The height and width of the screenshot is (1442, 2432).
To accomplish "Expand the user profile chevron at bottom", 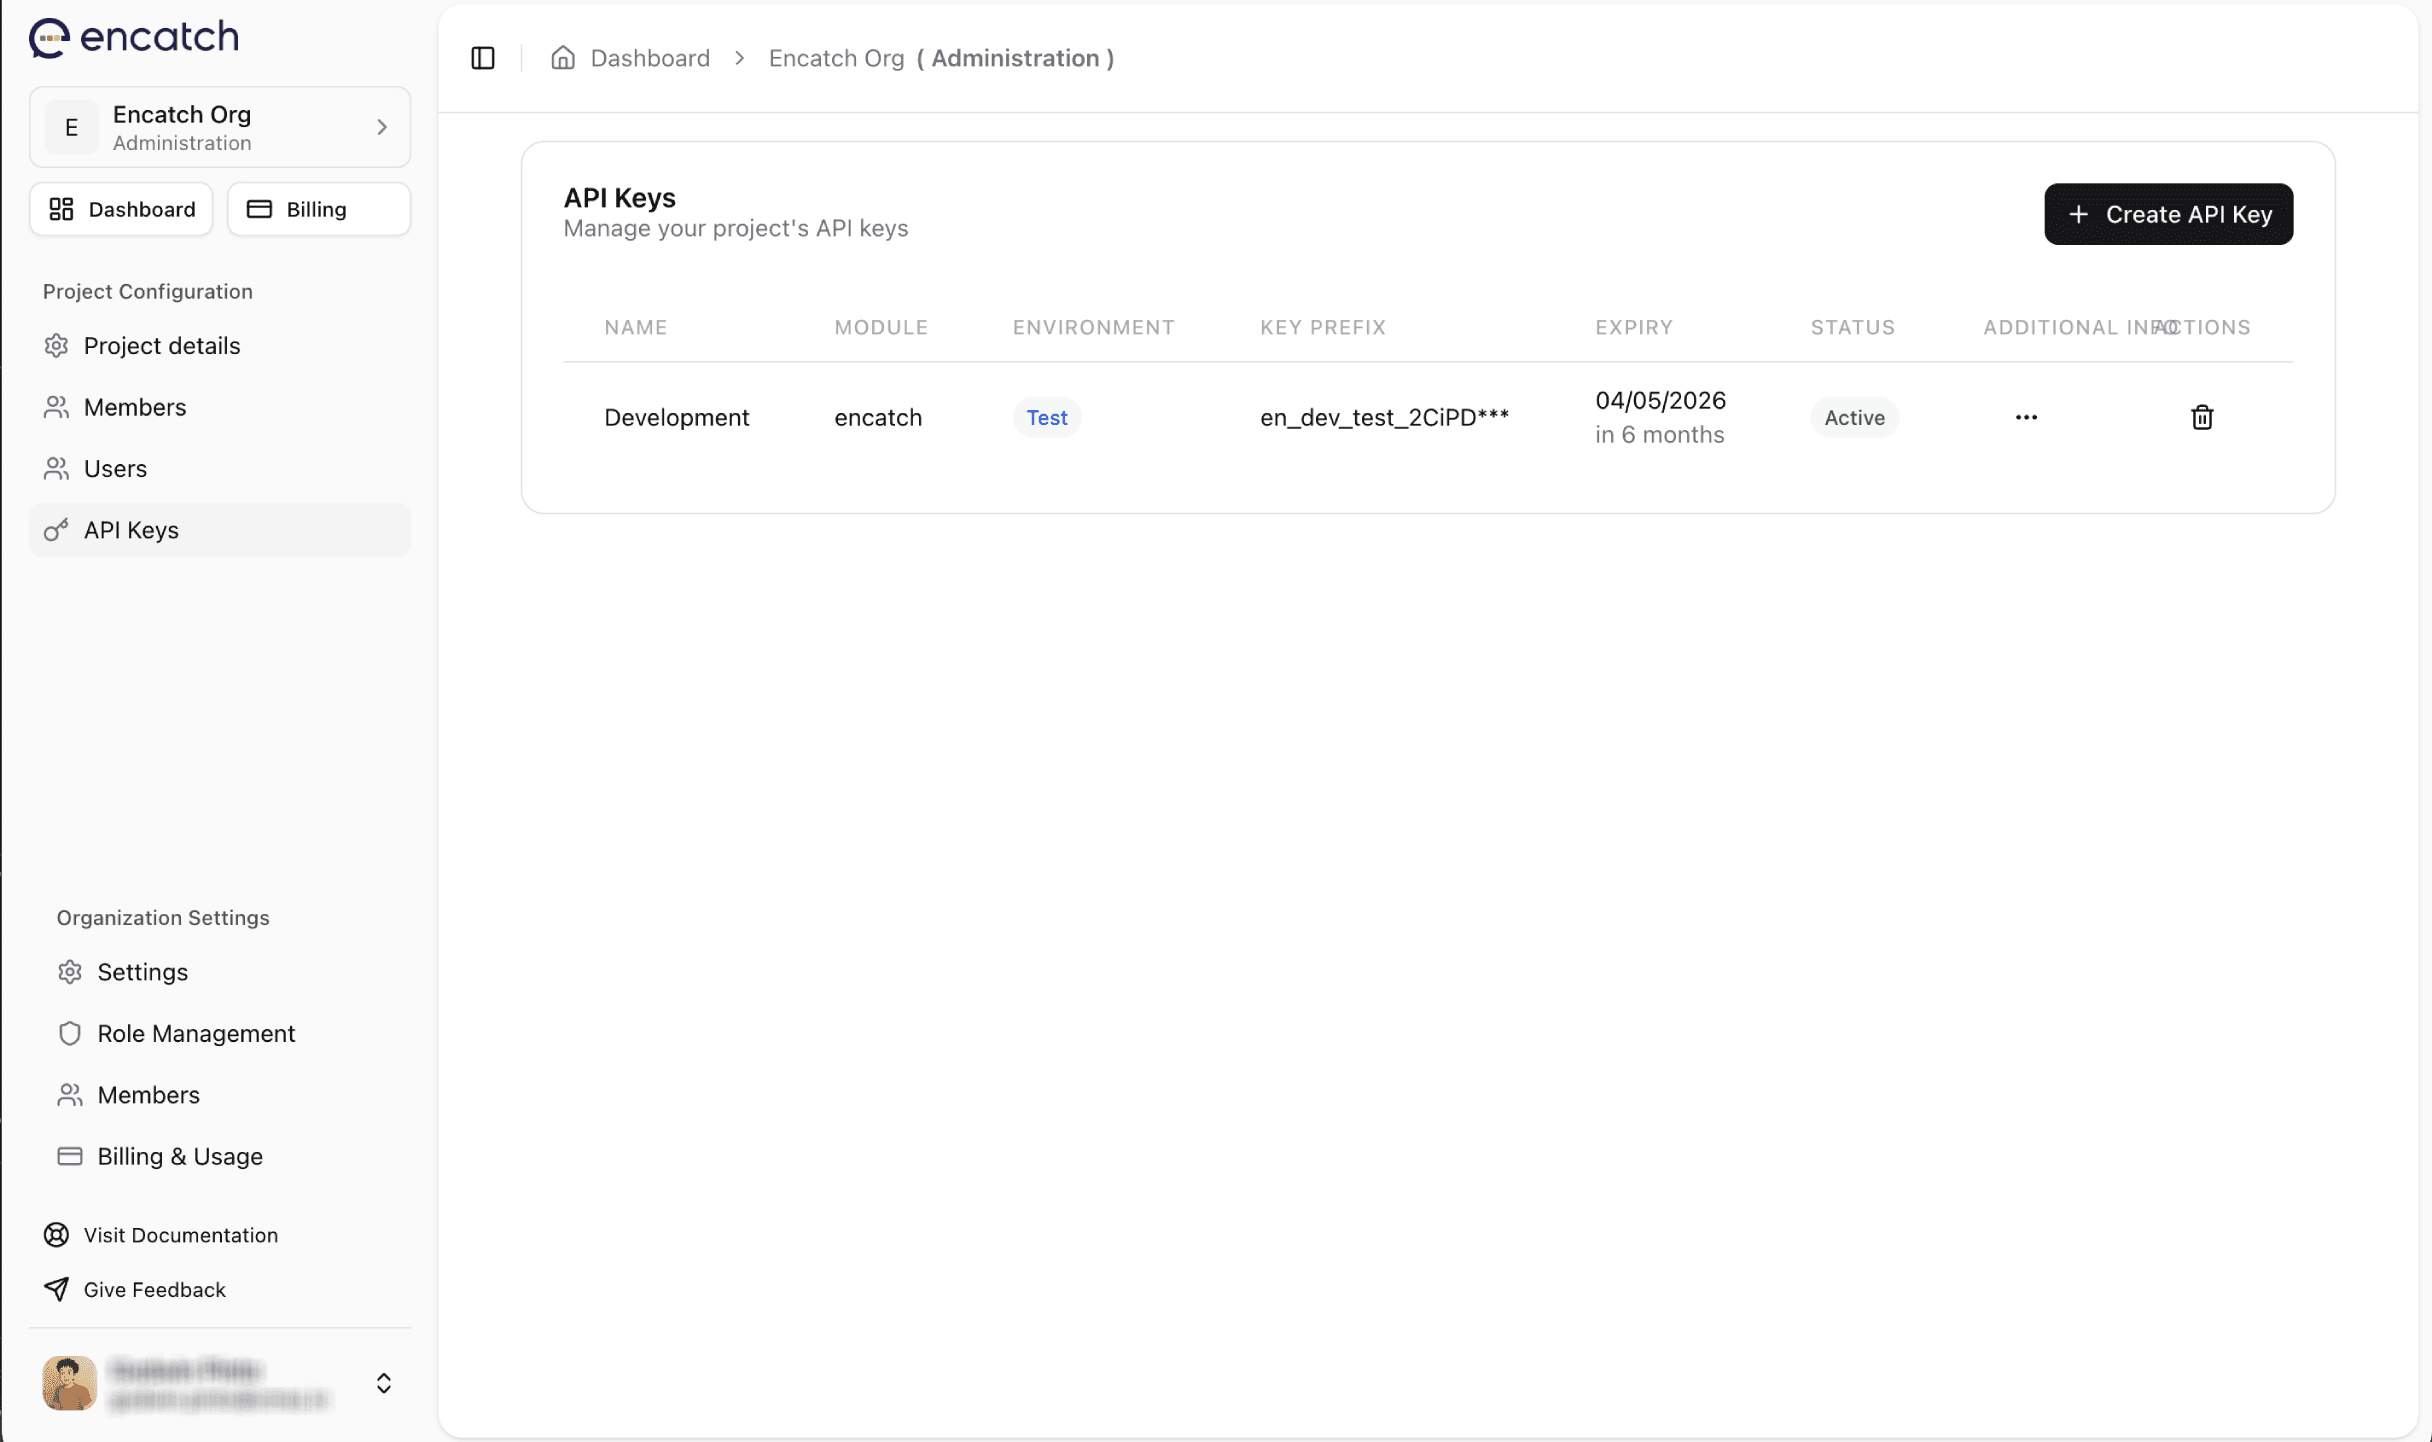I will 383,1383.
